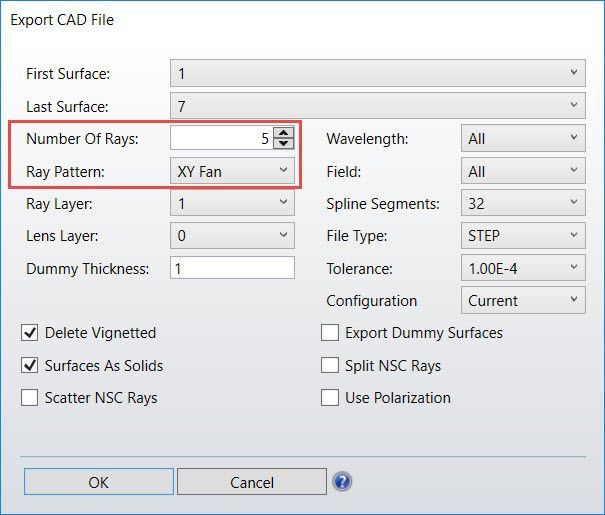605x515 pixels.
Task: Click into the Dummy Thickness input field
Action: (x=232, y=268)
